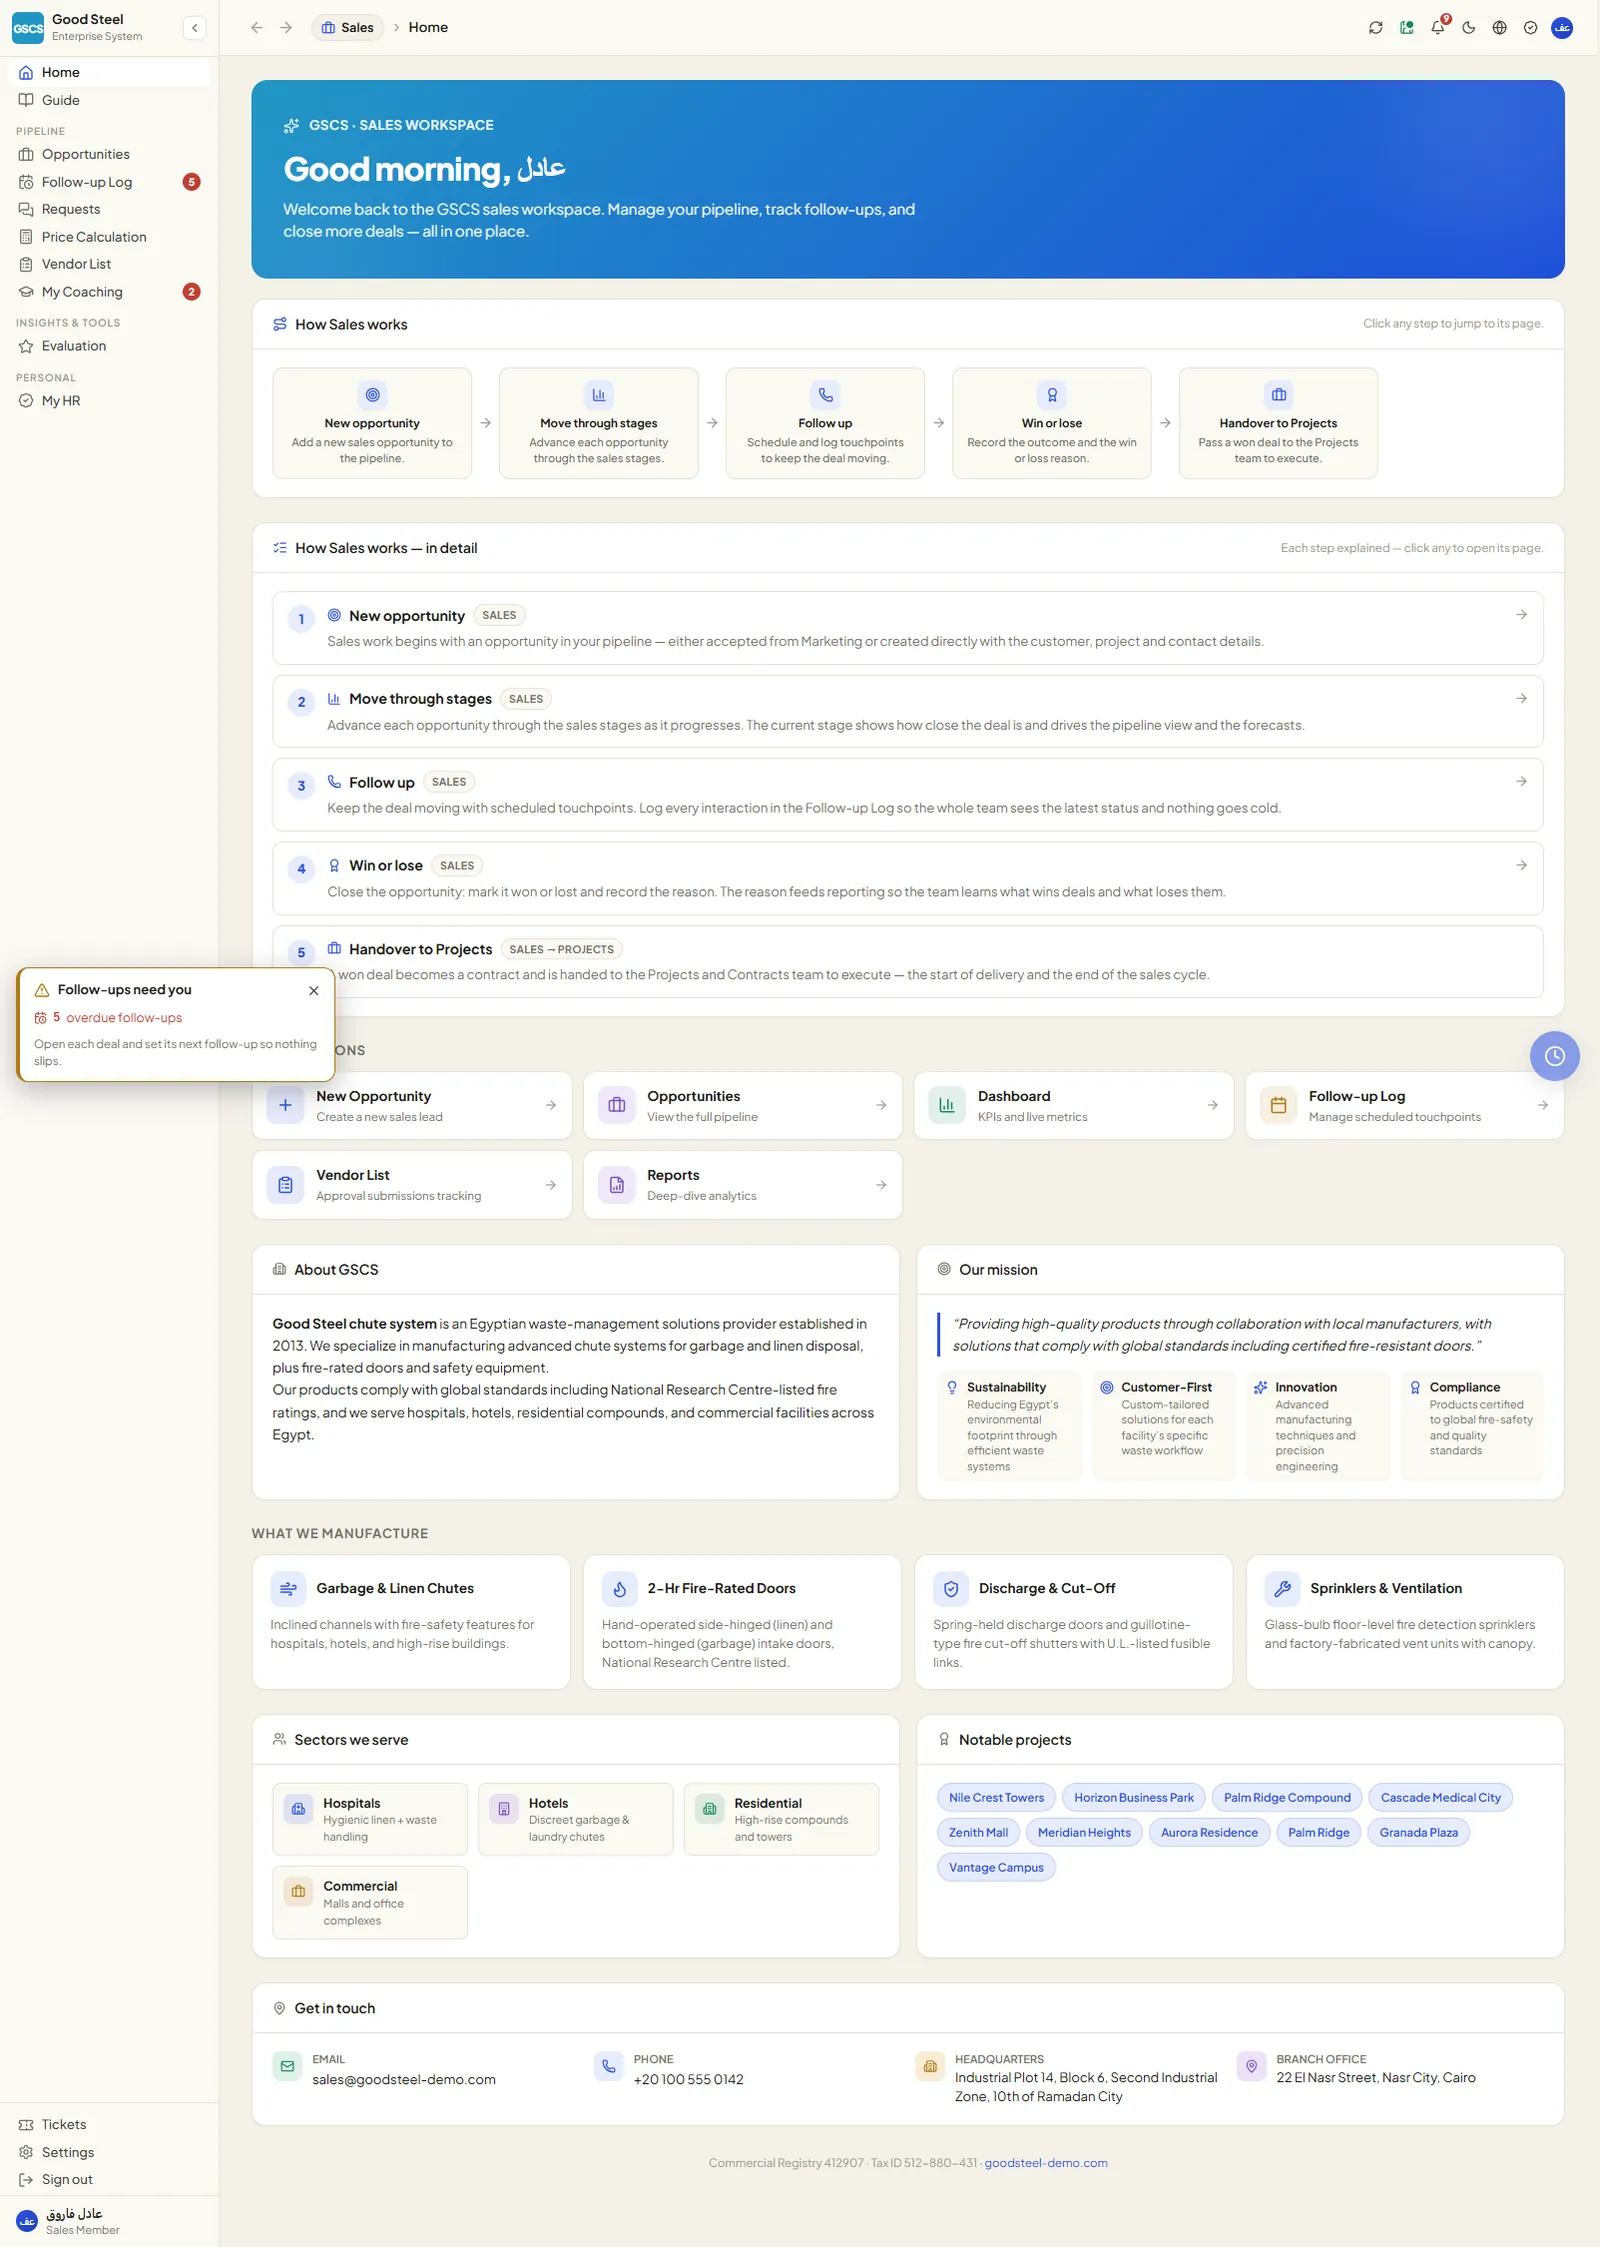Click the Commercial sector icon
Viewport: 1600px width, 2247px height.
(x=298, y=1891)
